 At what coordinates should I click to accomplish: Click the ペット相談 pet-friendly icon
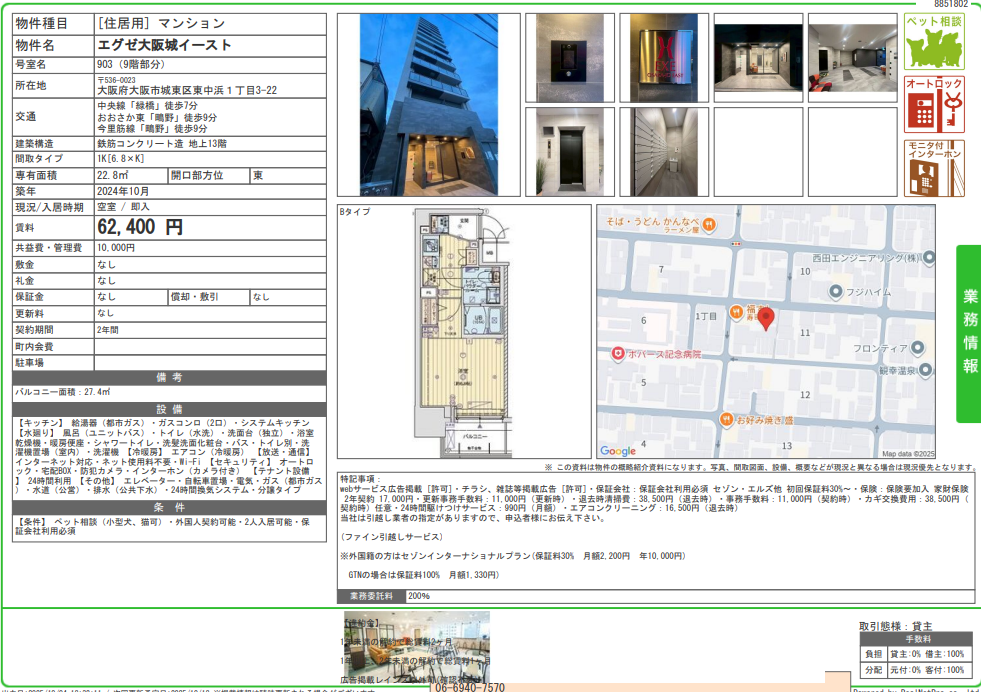pyautogui.click(x=934, y=42)
